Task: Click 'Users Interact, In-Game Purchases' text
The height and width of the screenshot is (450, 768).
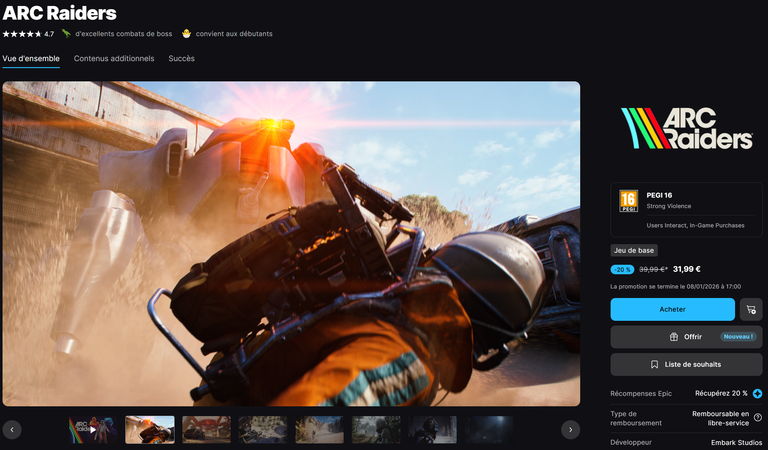Action: (x=695, y=226)
